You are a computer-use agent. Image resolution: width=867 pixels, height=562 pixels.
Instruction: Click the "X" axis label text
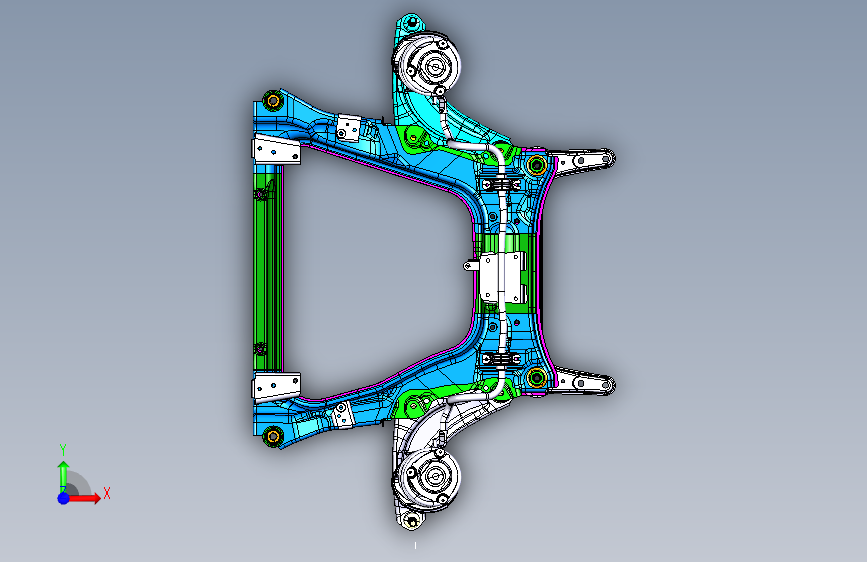(107, 493)
